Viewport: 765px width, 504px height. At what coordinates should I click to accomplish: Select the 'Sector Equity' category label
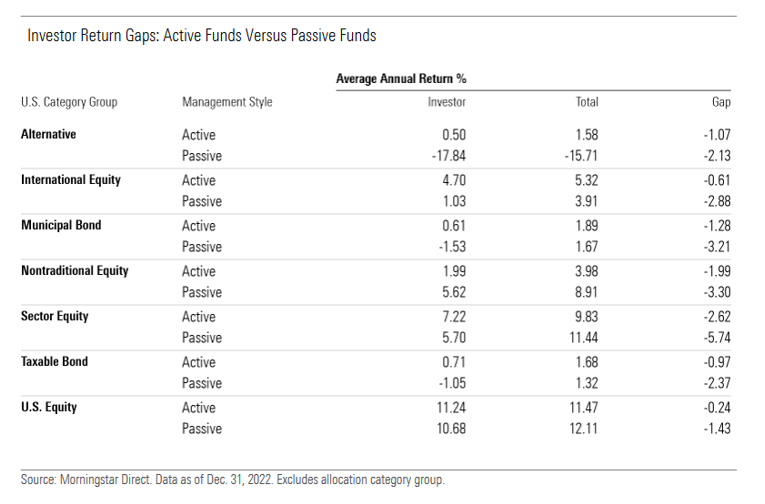pos(54,316)
